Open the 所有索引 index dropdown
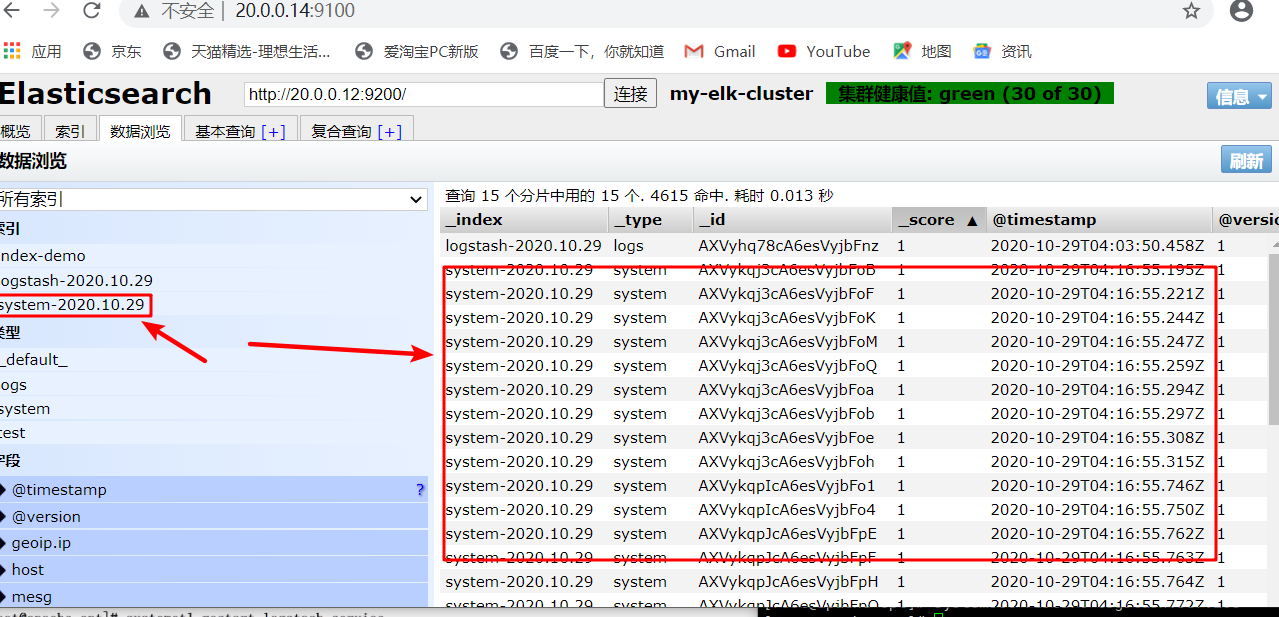The image size is (1279, 617). 213,199
